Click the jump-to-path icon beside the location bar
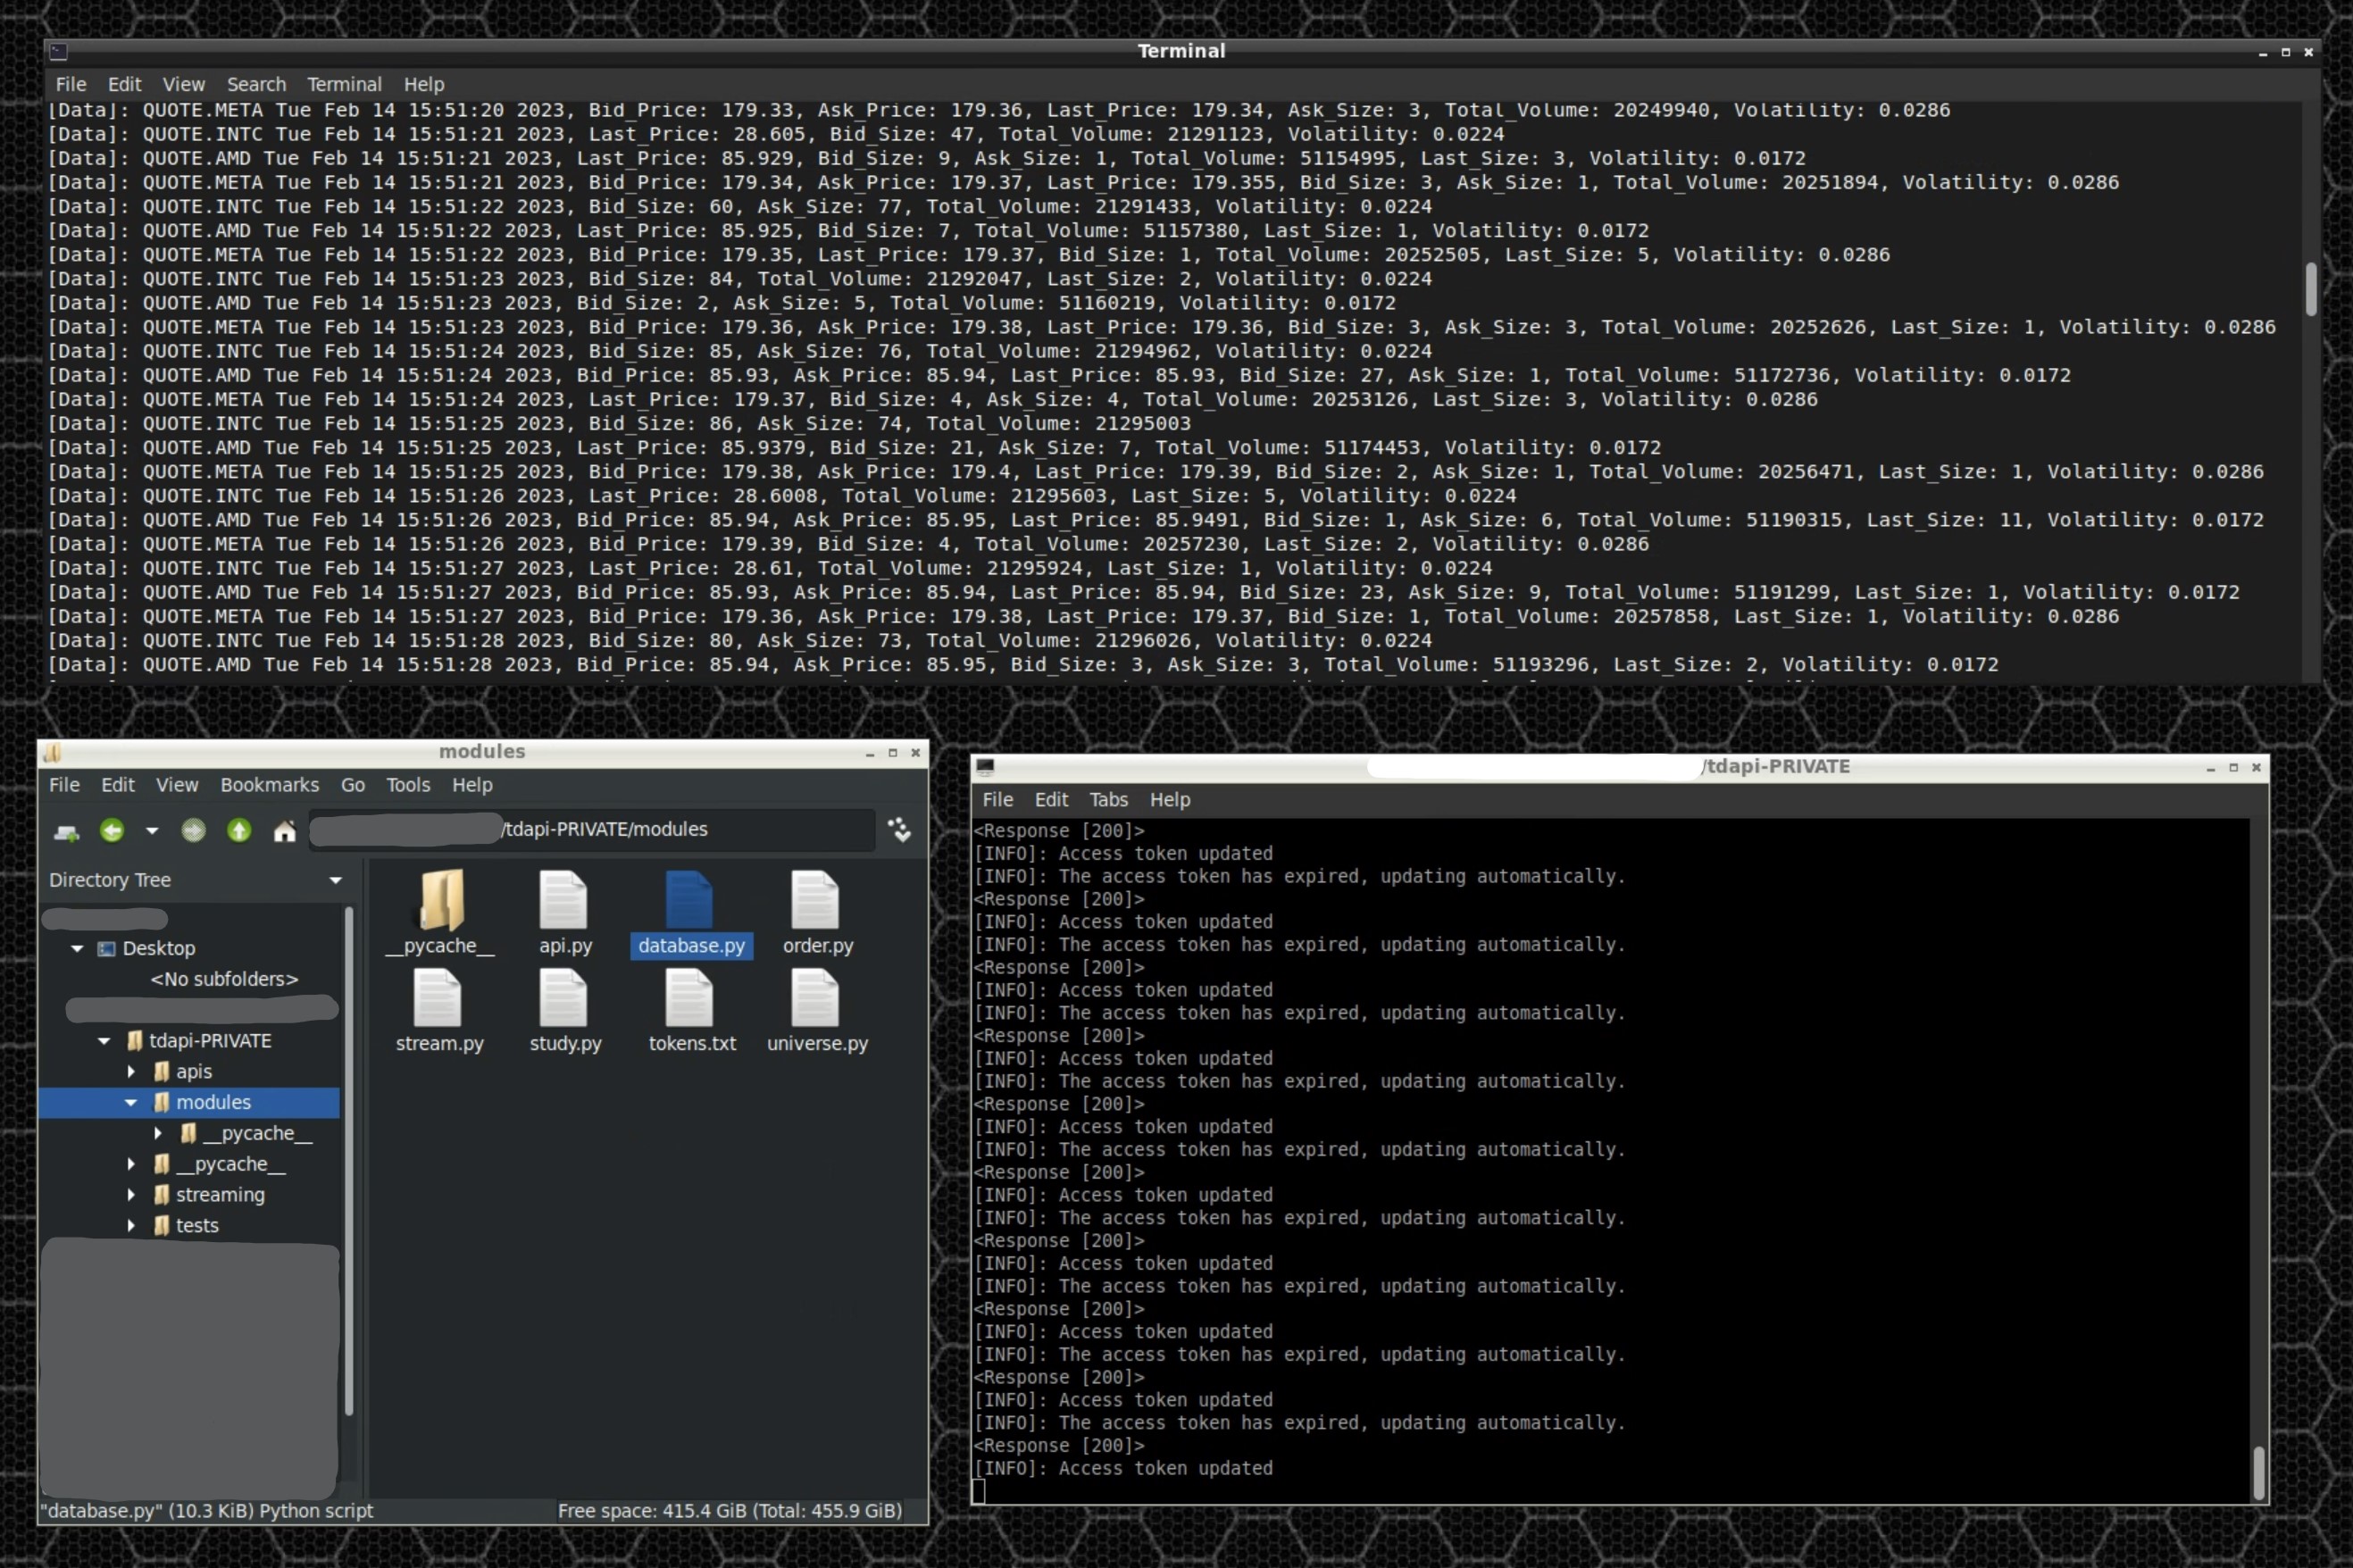The height and width of the screenshot is (1568, 2353). (x=900, y=829)
